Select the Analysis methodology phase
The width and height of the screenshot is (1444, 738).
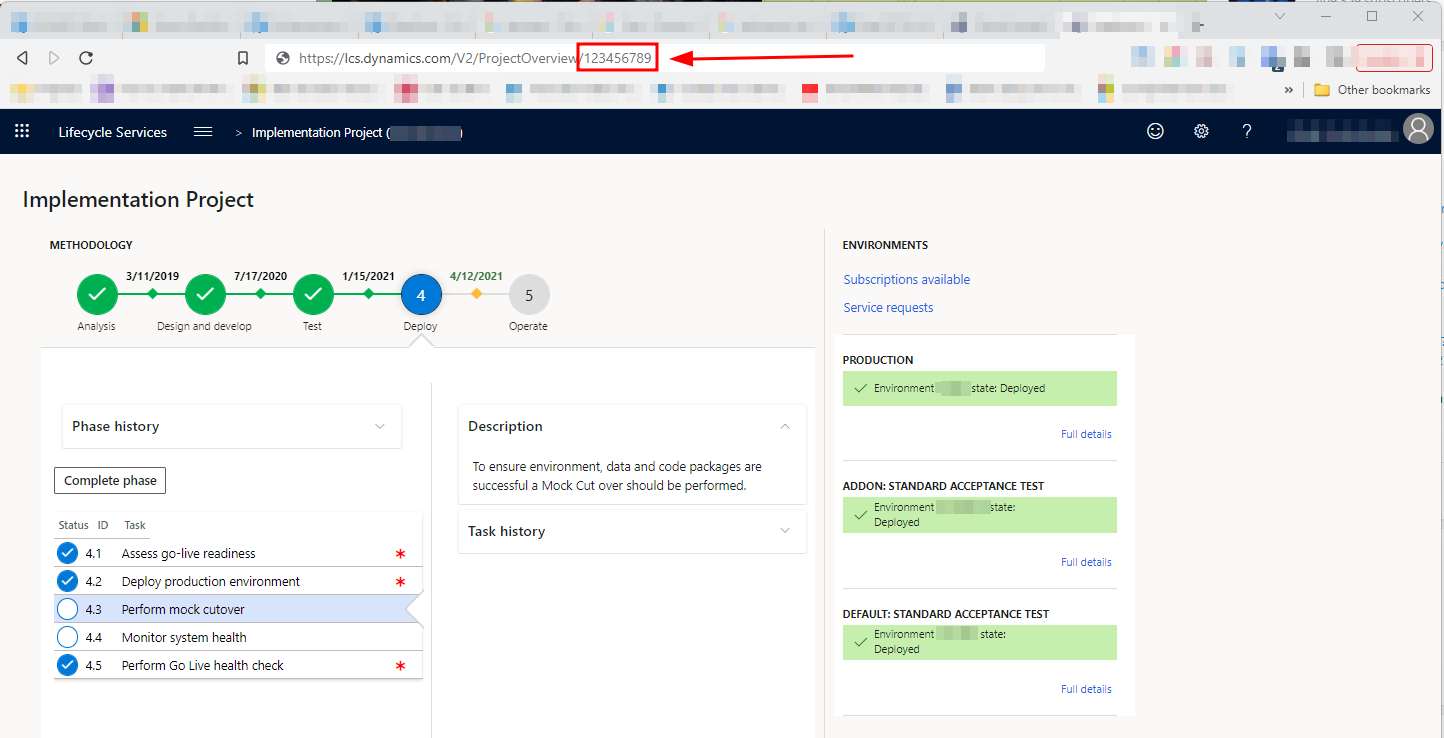click(97, 295)
